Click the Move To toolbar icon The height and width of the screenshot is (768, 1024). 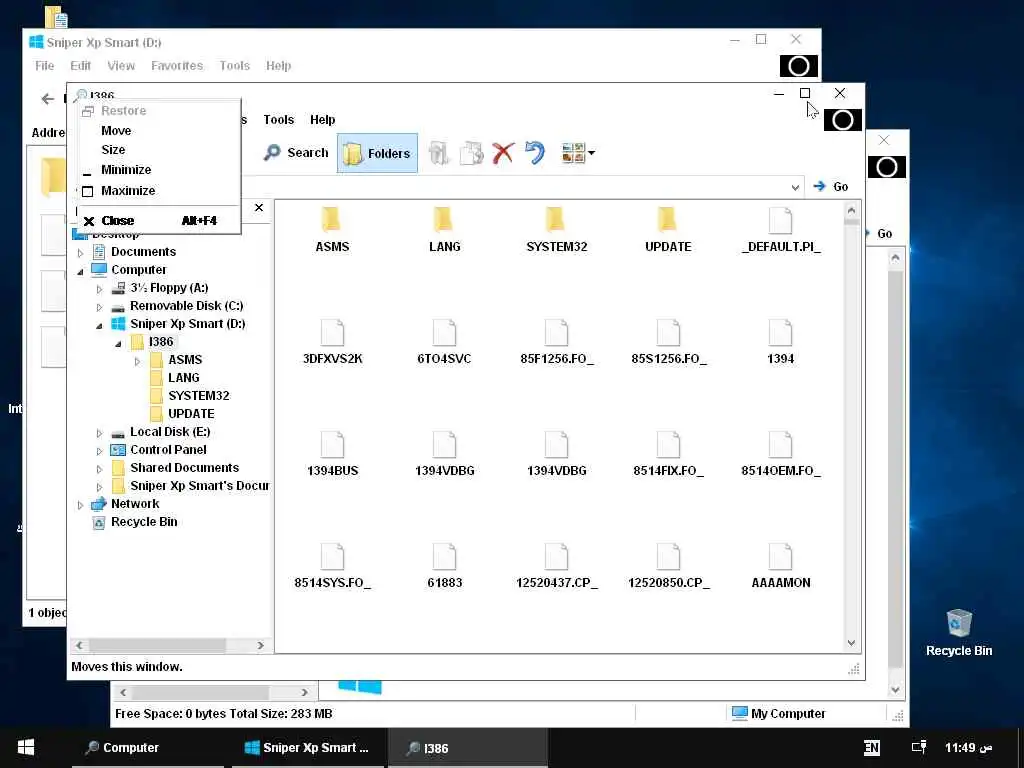439,153
